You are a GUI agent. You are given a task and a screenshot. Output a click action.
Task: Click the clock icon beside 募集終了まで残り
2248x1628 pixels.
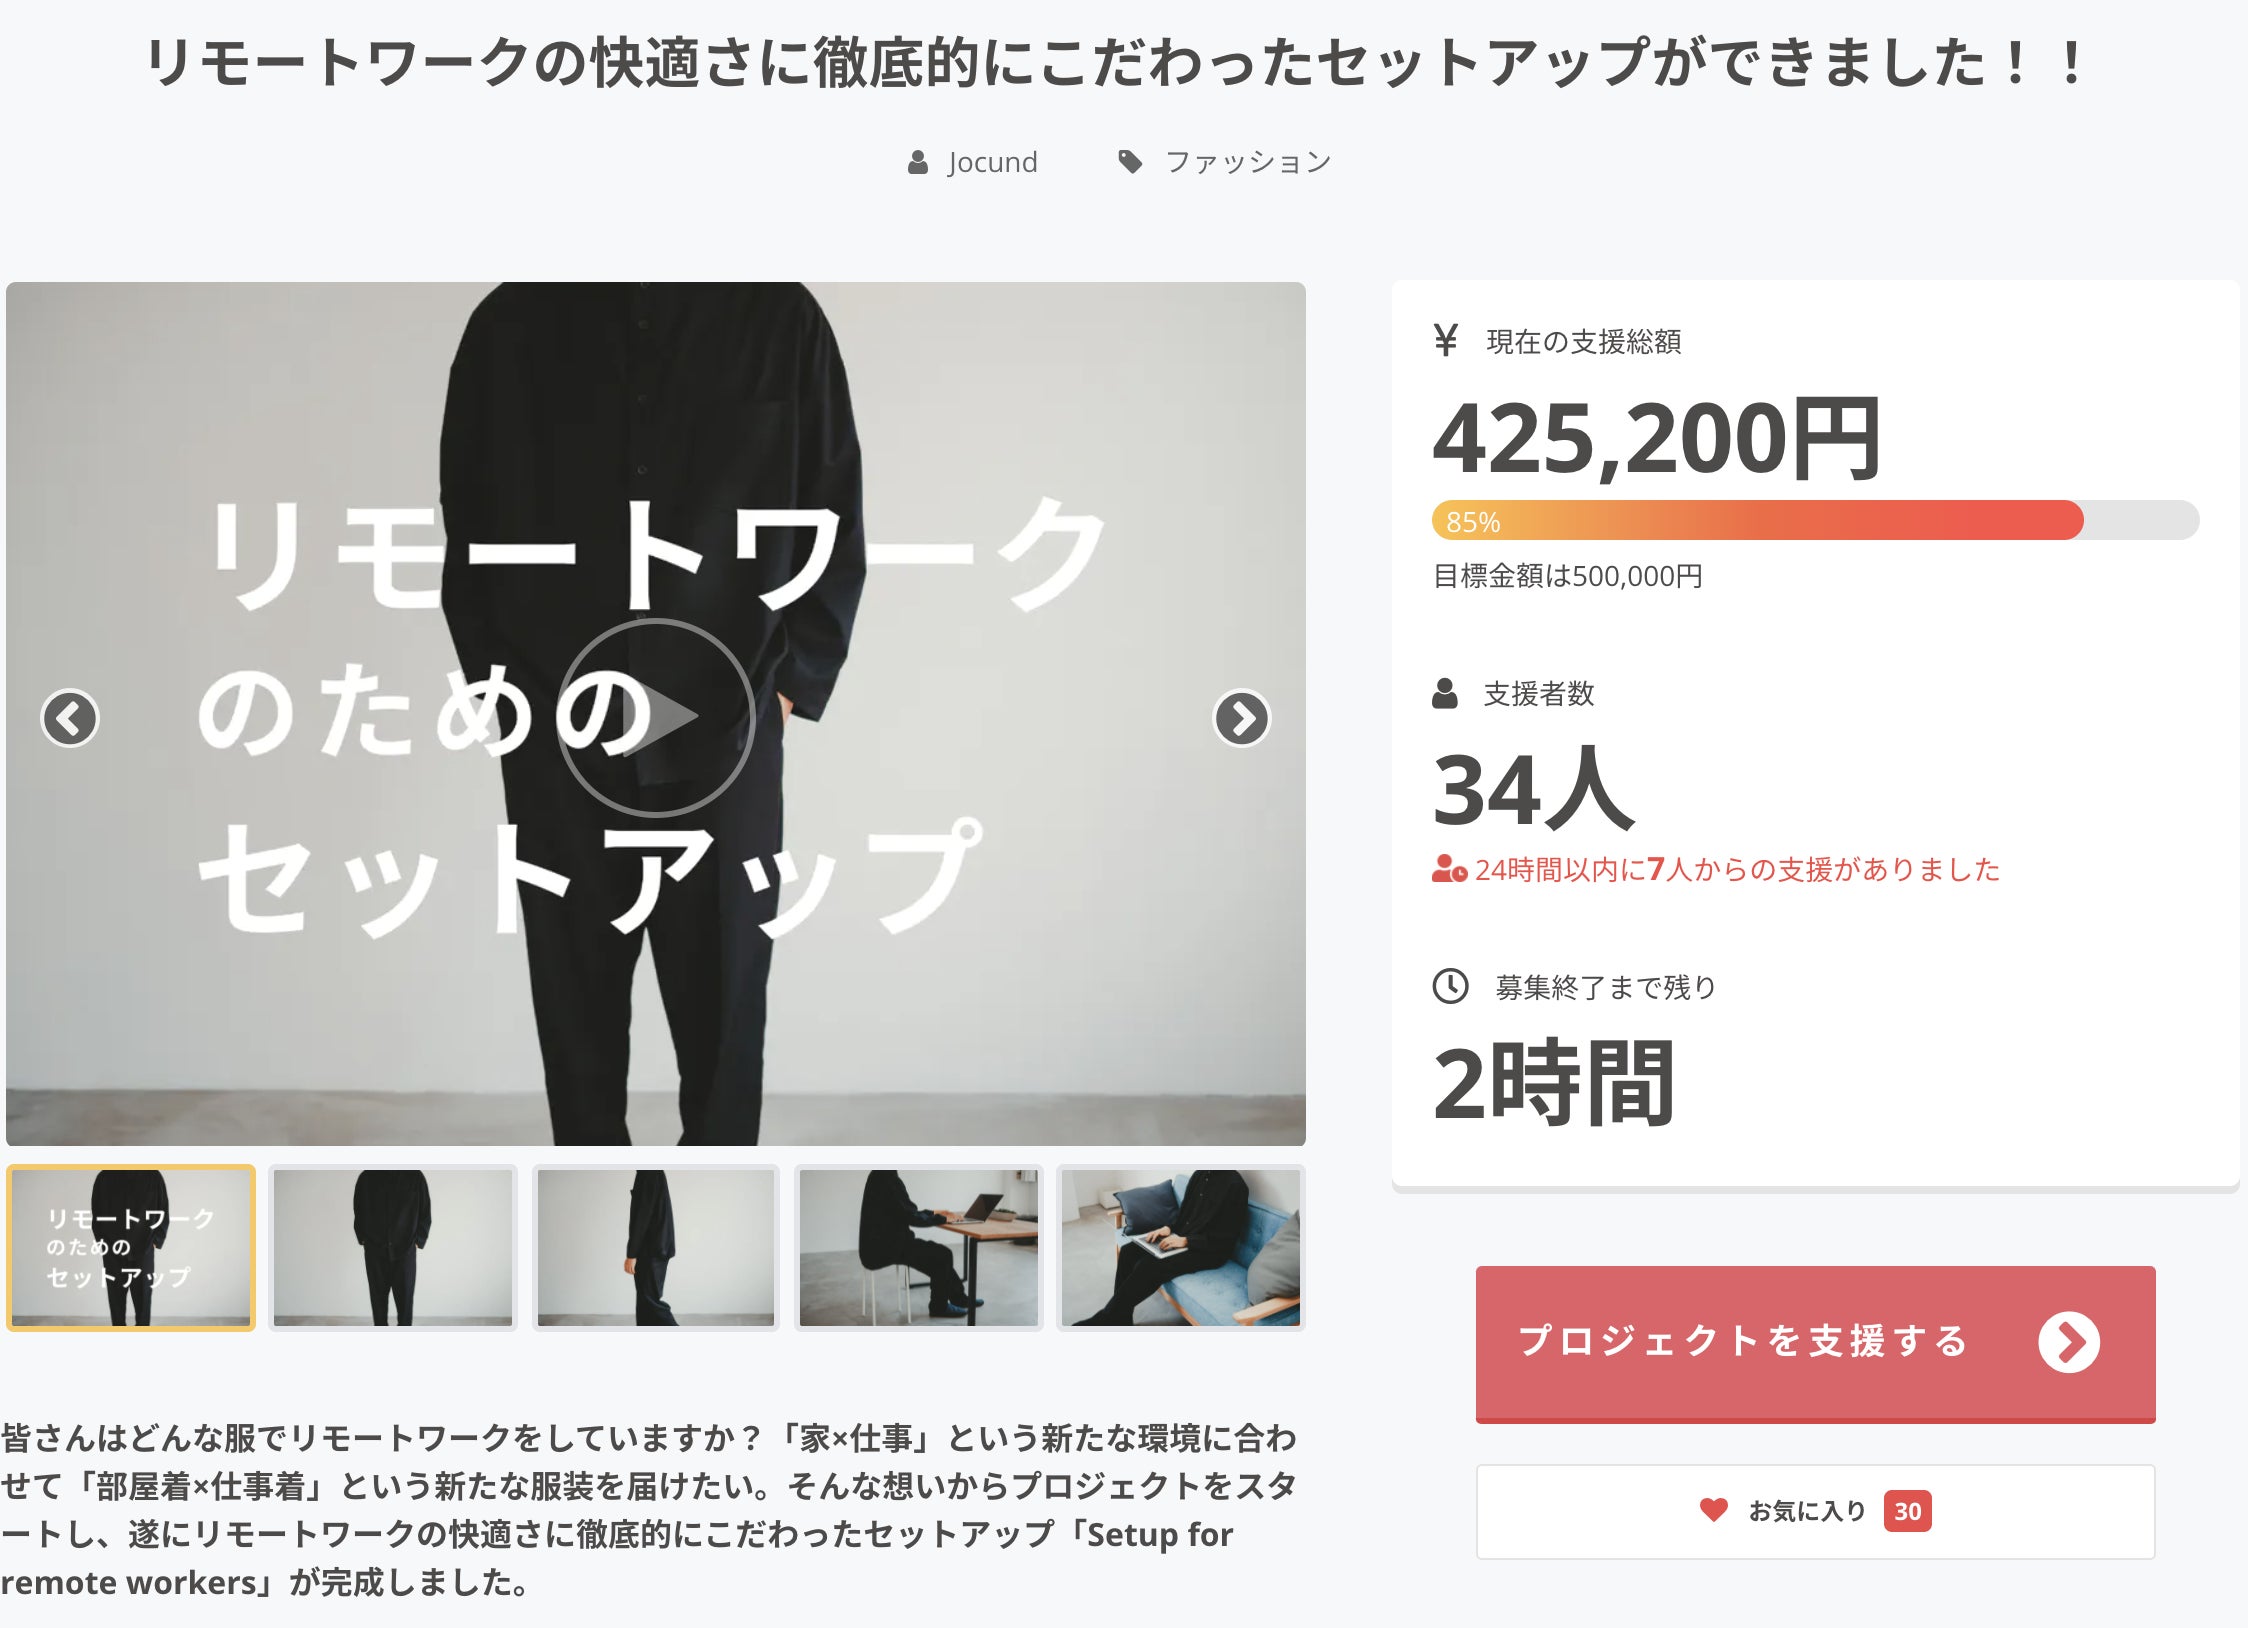pyautogui.click(x=1450, y=986)
